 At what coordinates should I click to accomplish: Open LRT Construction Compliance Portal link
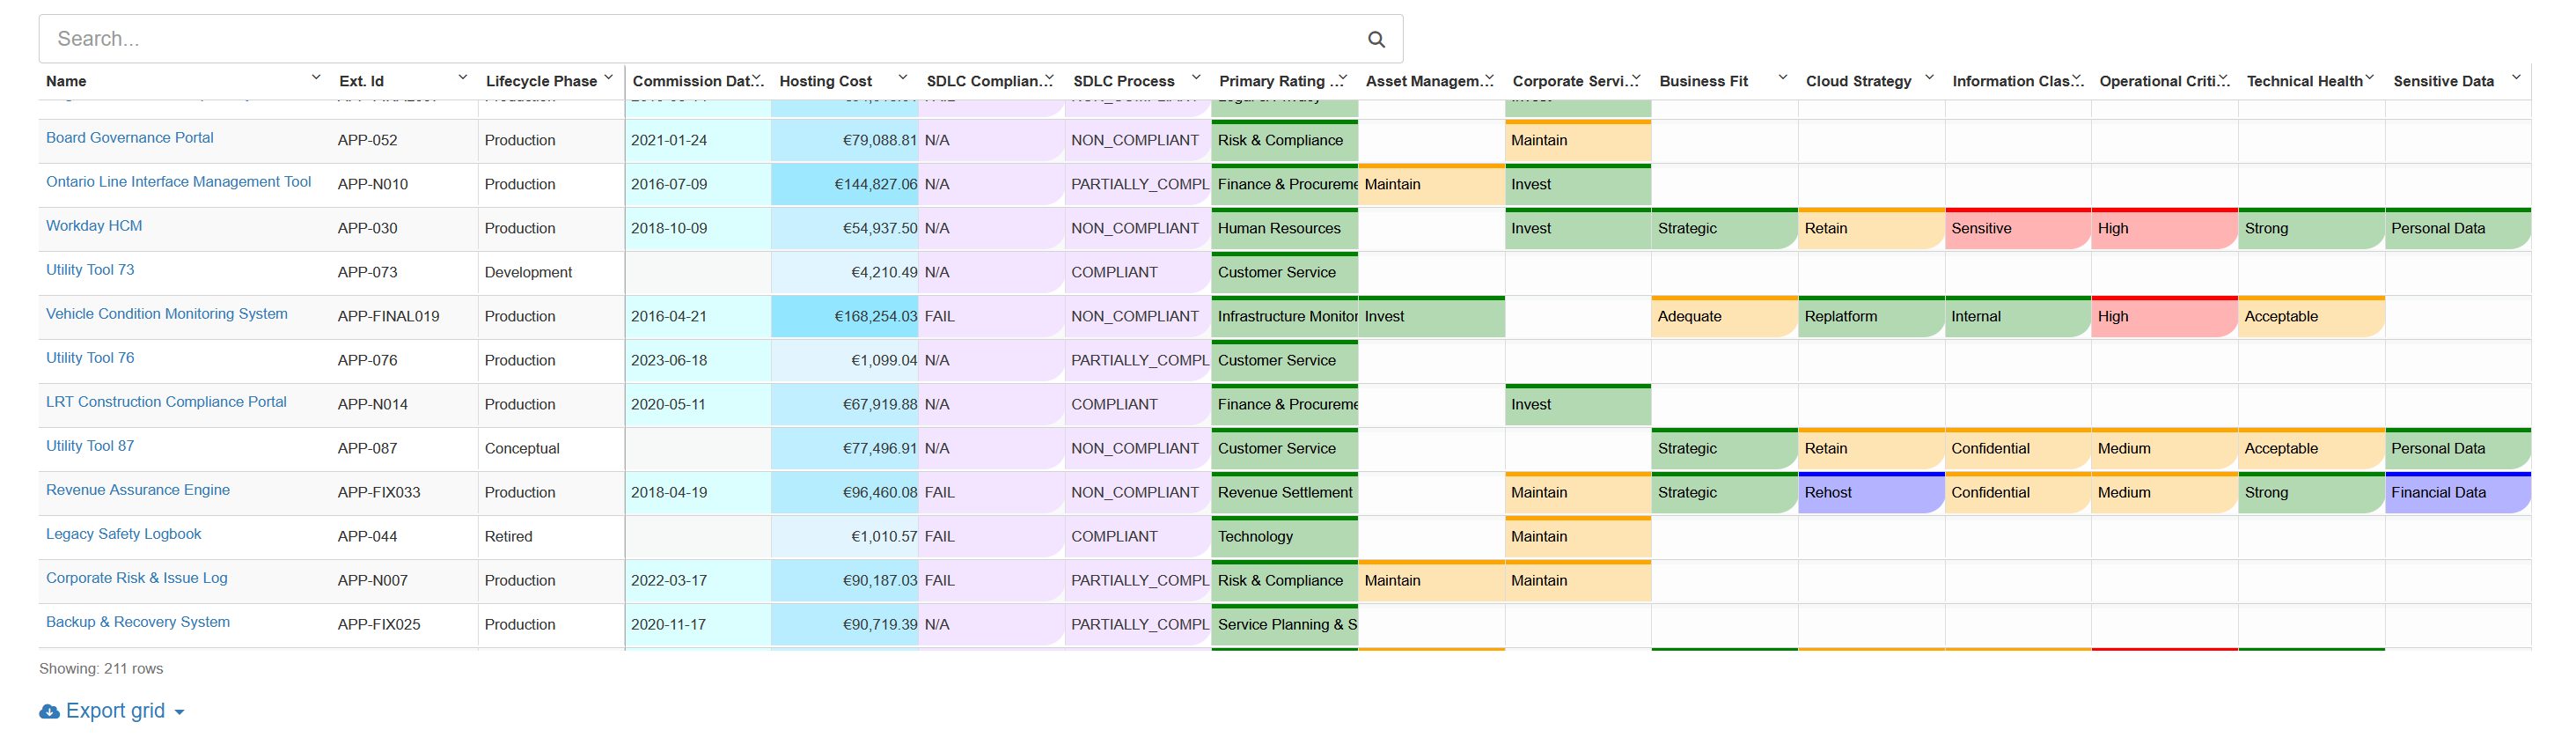[166, 402]
